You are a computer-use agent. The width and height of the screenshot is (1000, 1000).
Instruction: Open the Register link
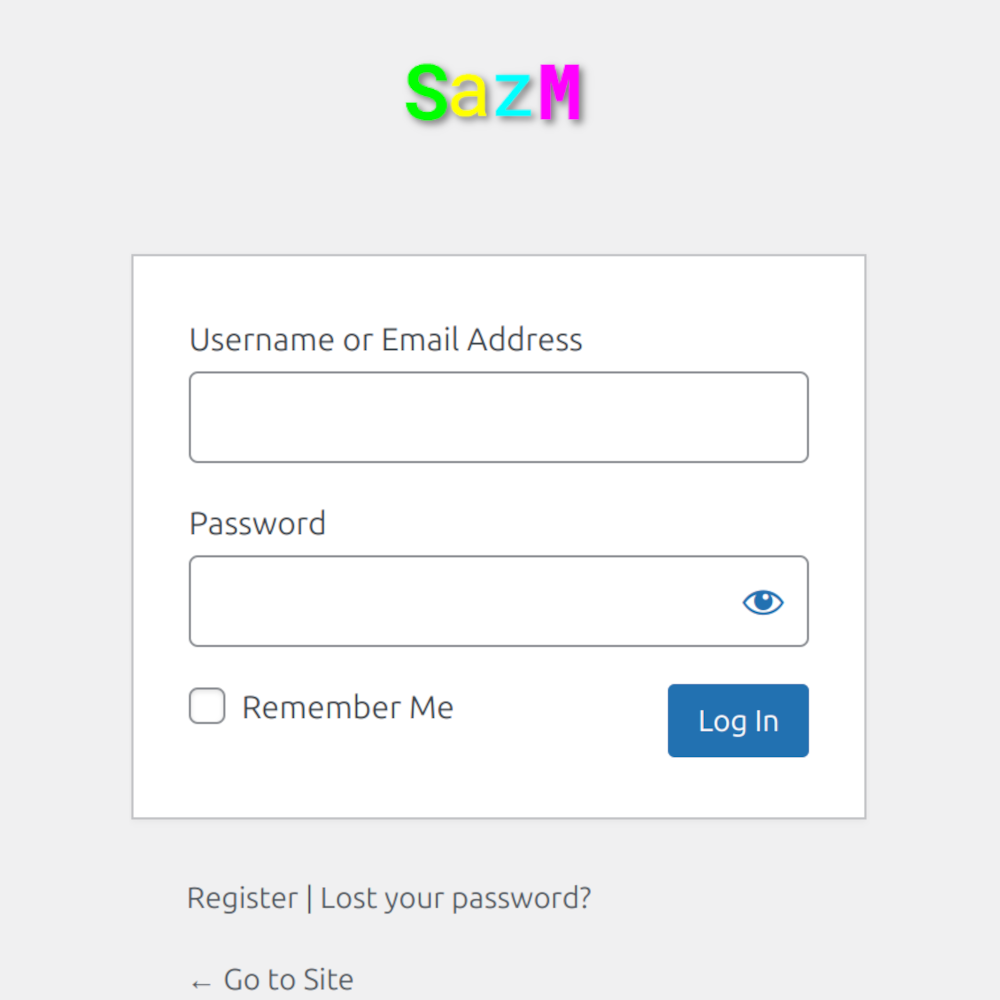tap(242, 898)
